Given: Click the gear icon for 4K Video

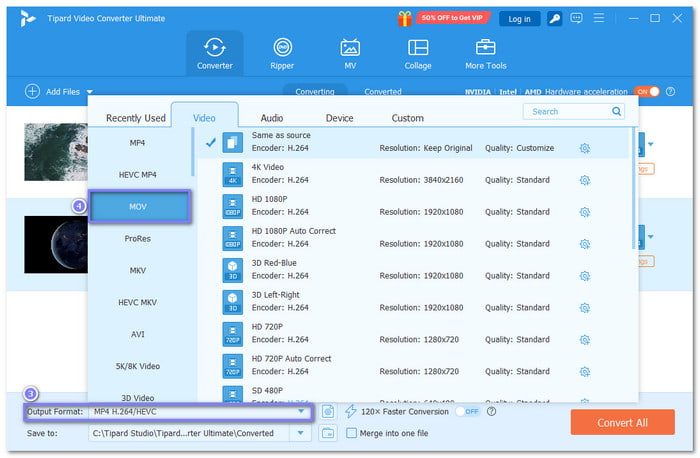Looking at the screenshot, I should (x=585, y=180).
